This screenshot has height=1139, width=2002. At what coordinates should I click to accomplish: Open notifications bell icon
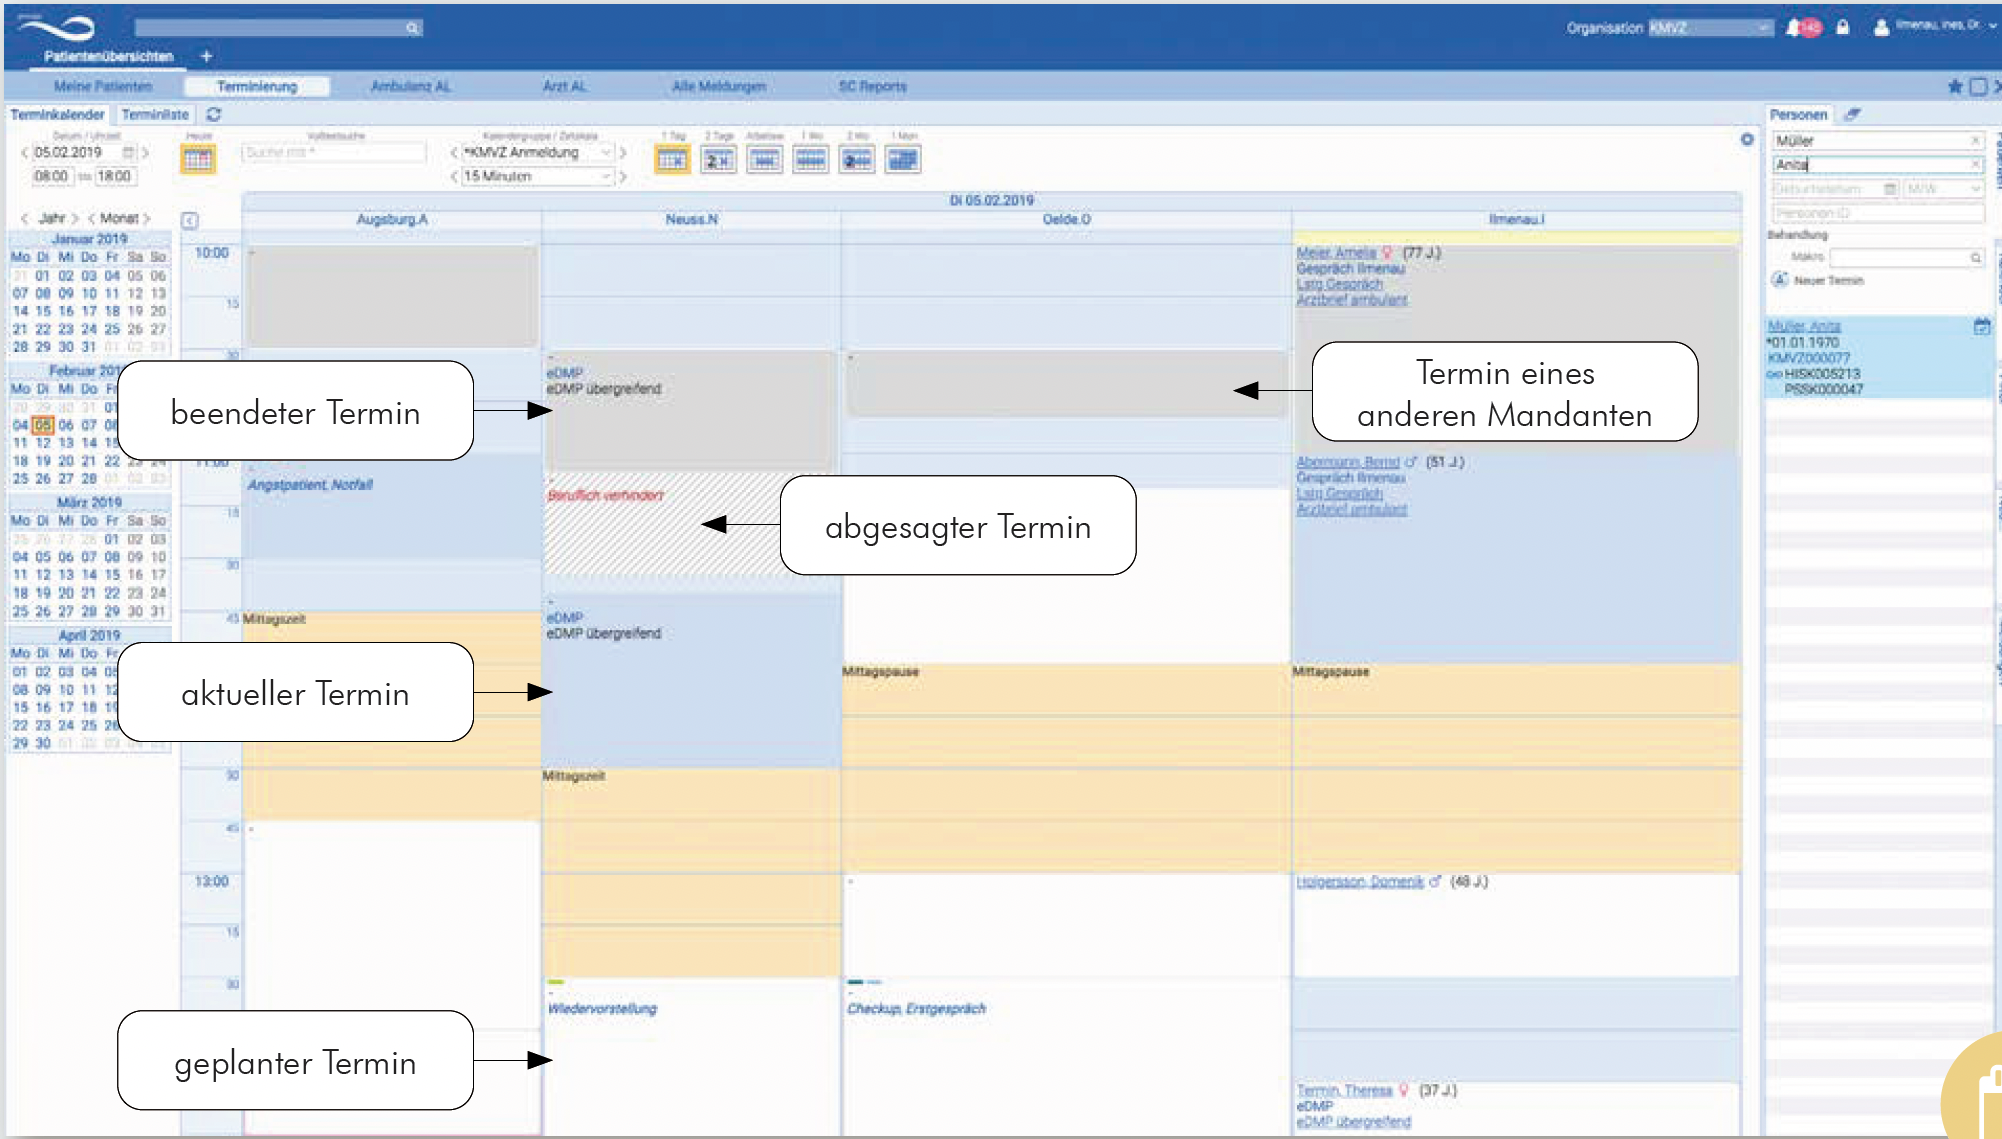click(1794, 28)
